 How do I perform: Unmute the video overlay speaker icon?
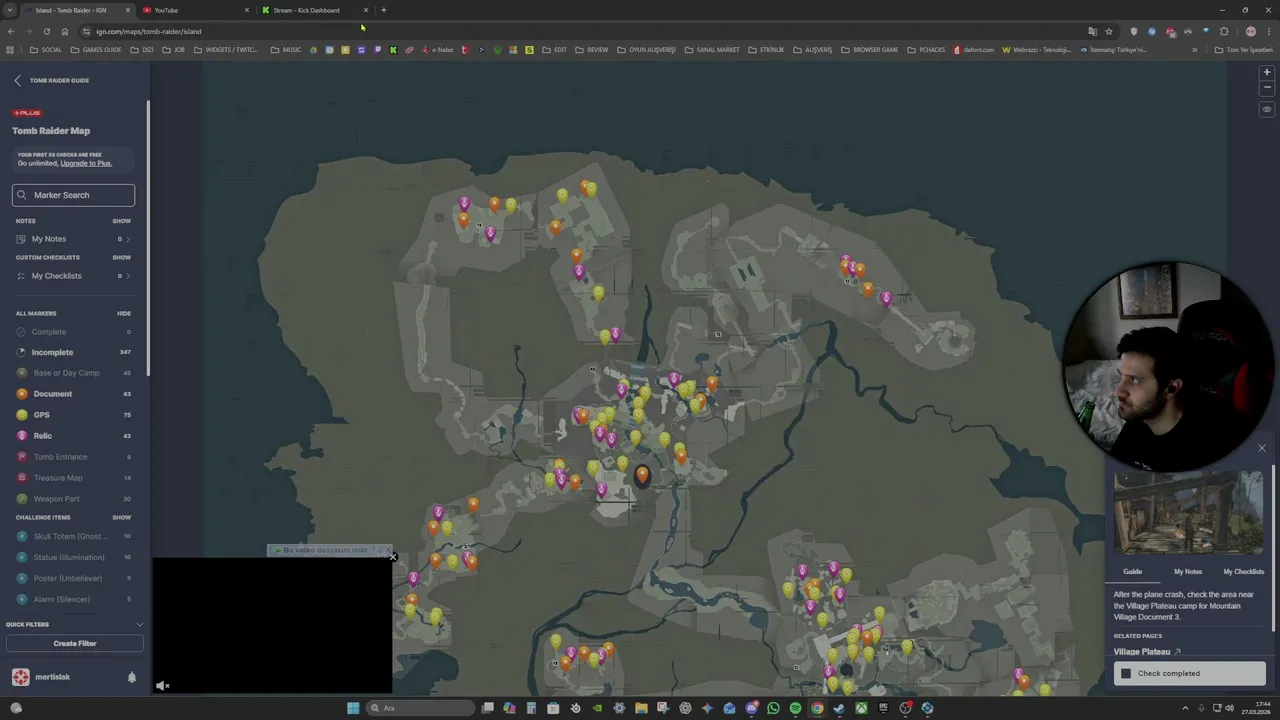tap(162, 685)
